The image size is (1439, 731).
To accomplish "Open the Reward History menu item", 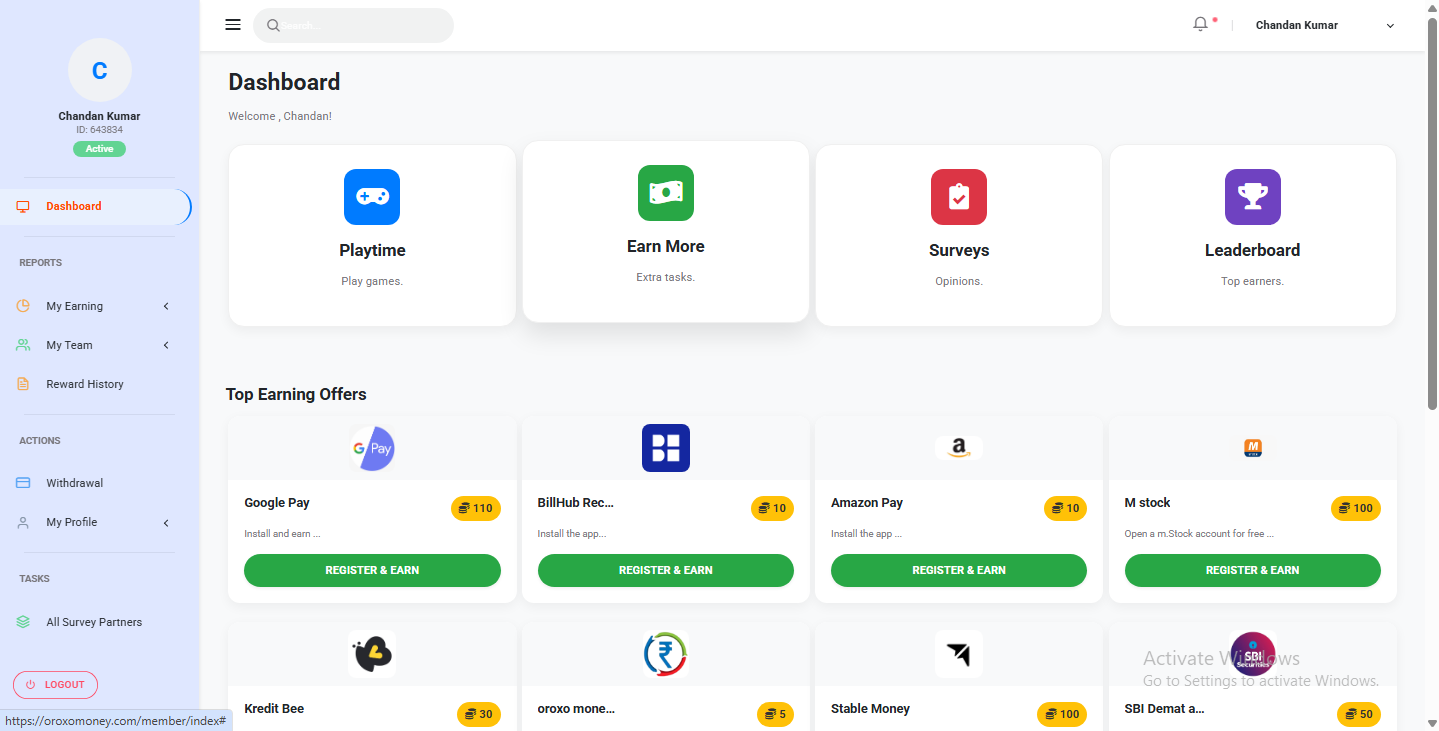I will pos(85,383).
